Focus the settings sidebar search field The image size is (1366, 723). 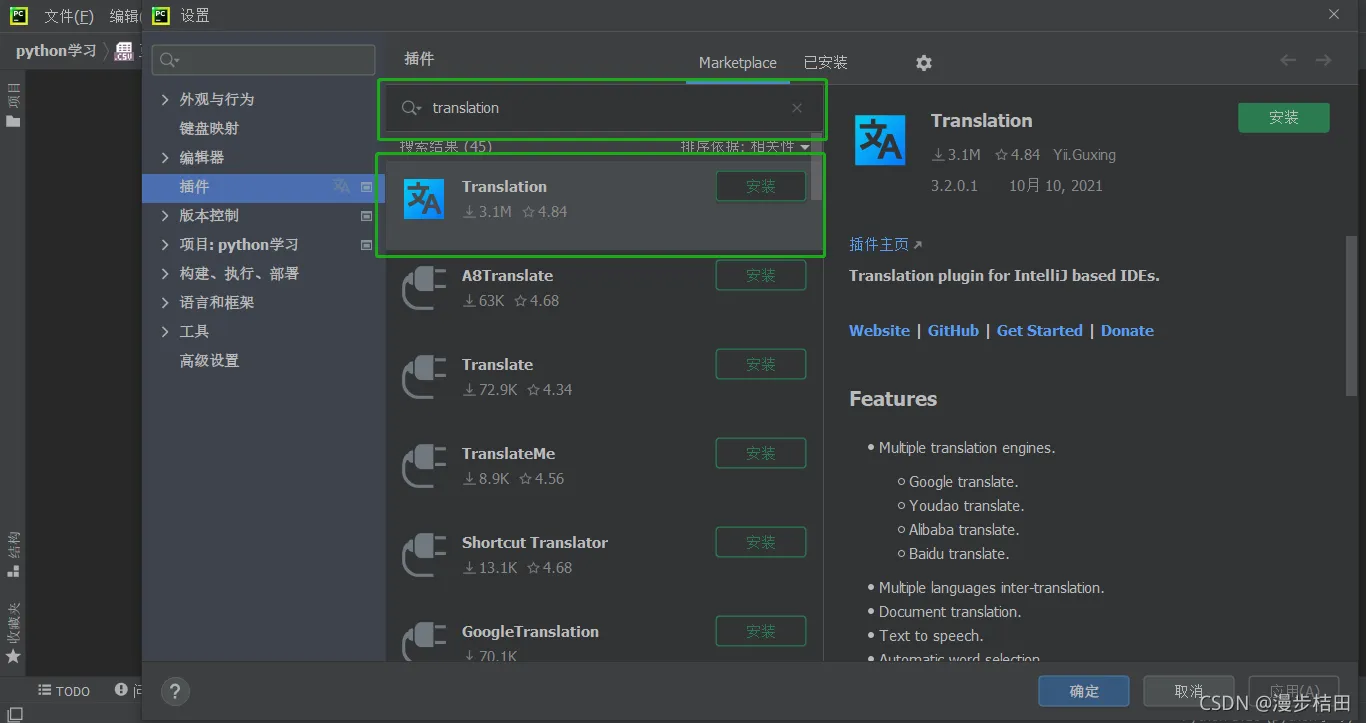[x=264, y=60]
